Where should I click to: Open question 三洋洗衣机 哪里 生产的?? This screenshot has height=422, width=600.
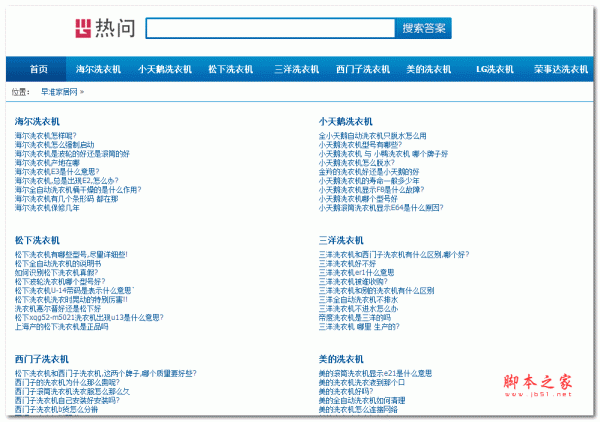point(359,327)
